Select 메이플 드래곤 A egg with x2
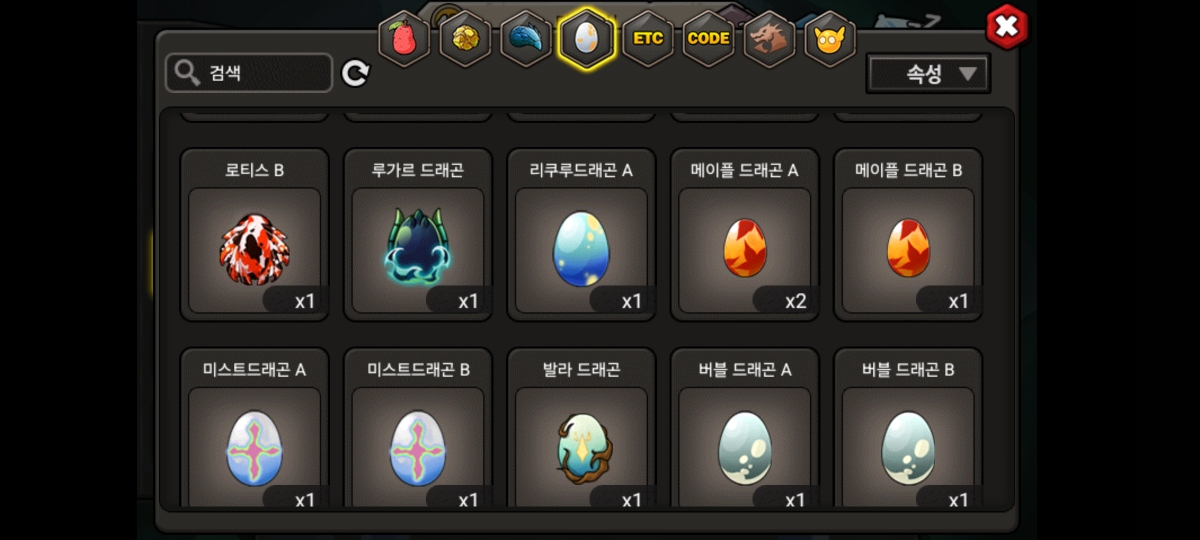Viewport: 1200px width, 540px height. 745,235
